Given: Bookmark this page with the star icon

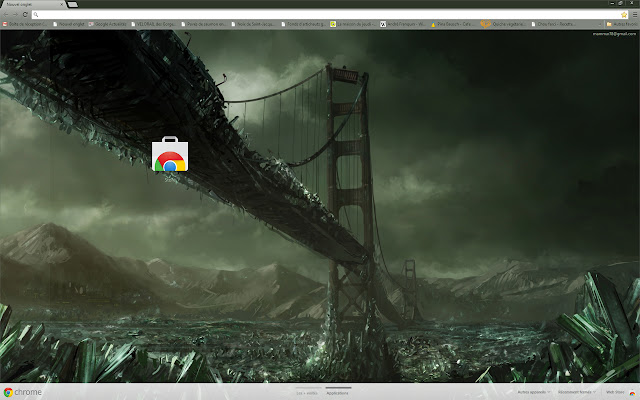Looking at the screenshot, I should (x=624, y=15).
